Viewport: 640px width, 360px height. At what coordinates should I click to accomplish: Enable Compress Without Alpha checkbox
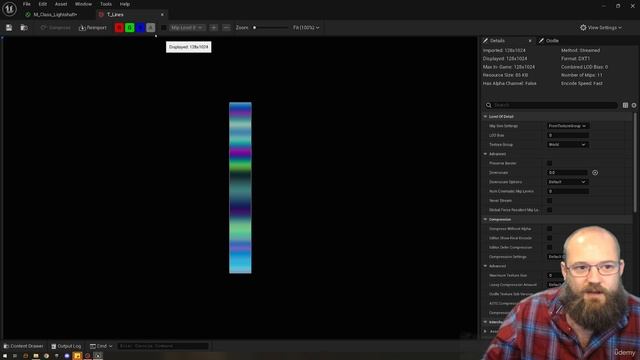(x=549, y=229)
